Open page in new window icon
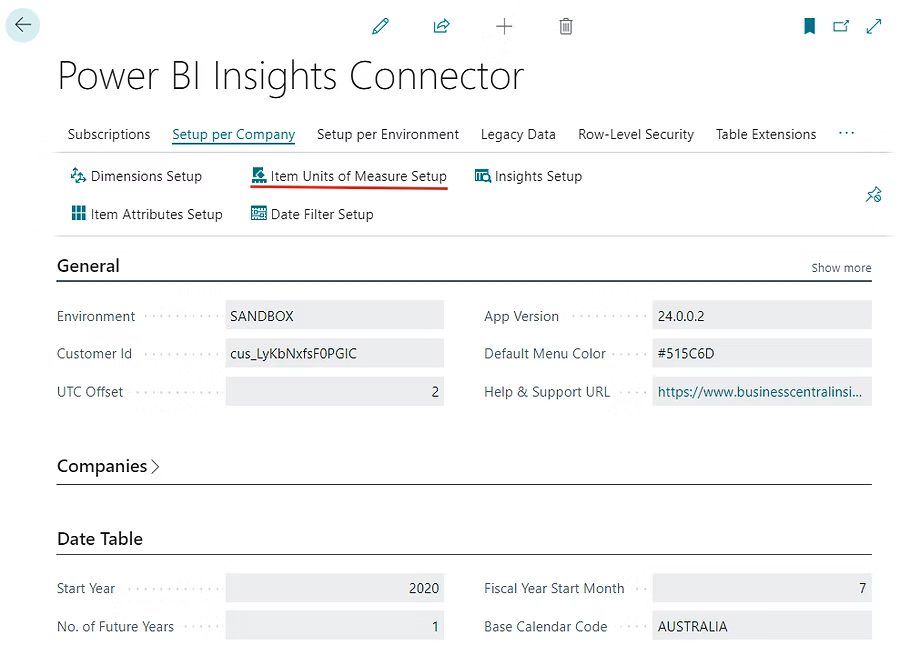 [841, 27]
